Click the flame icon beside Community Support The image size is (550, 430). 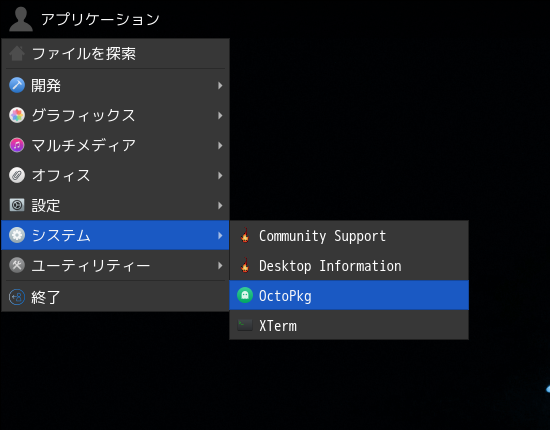coord(245,235)
